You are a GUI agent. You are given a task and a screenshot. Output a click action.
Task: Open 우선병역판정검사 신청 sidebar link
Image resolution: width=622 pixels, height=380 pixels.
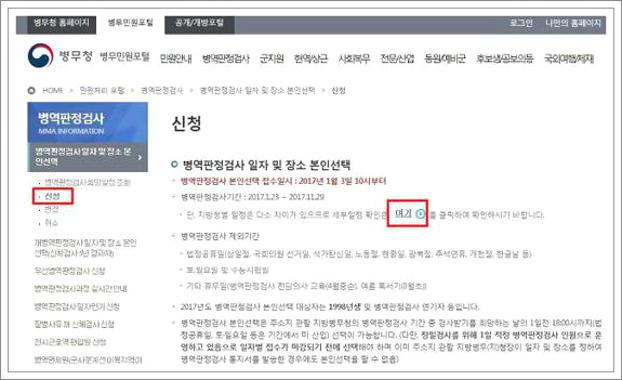click(x=70, y=271)
